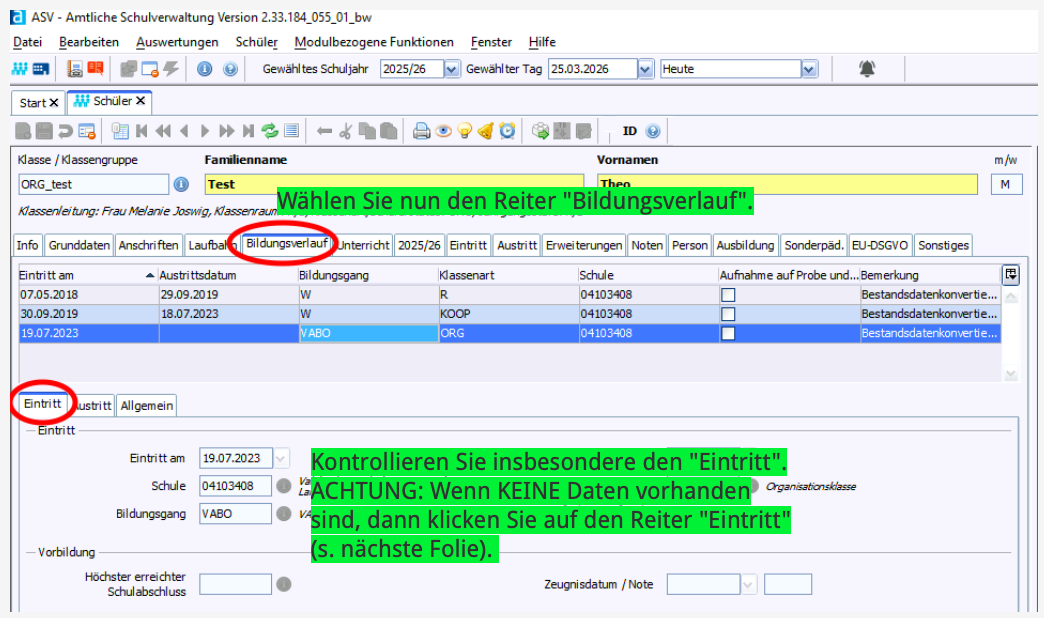1044x618 pixels.
Task: Expand the Gewählter Tag date dropdown
Action: (x=645, y=69)
